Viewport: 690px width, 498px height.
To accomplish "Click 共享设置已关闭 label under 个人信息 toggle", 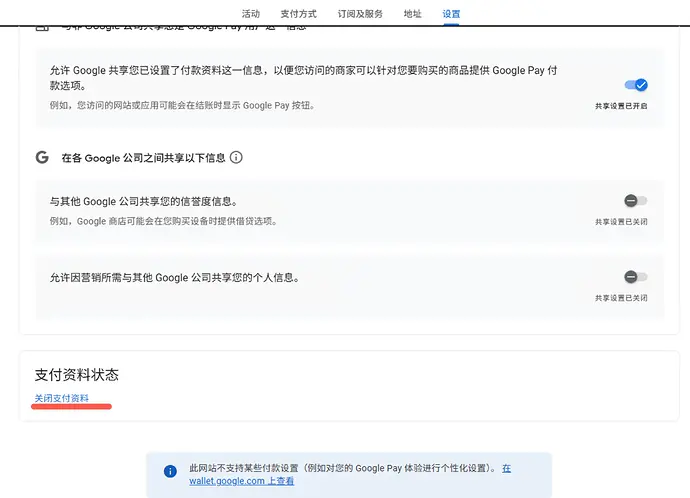I will (x=621, y=298).
